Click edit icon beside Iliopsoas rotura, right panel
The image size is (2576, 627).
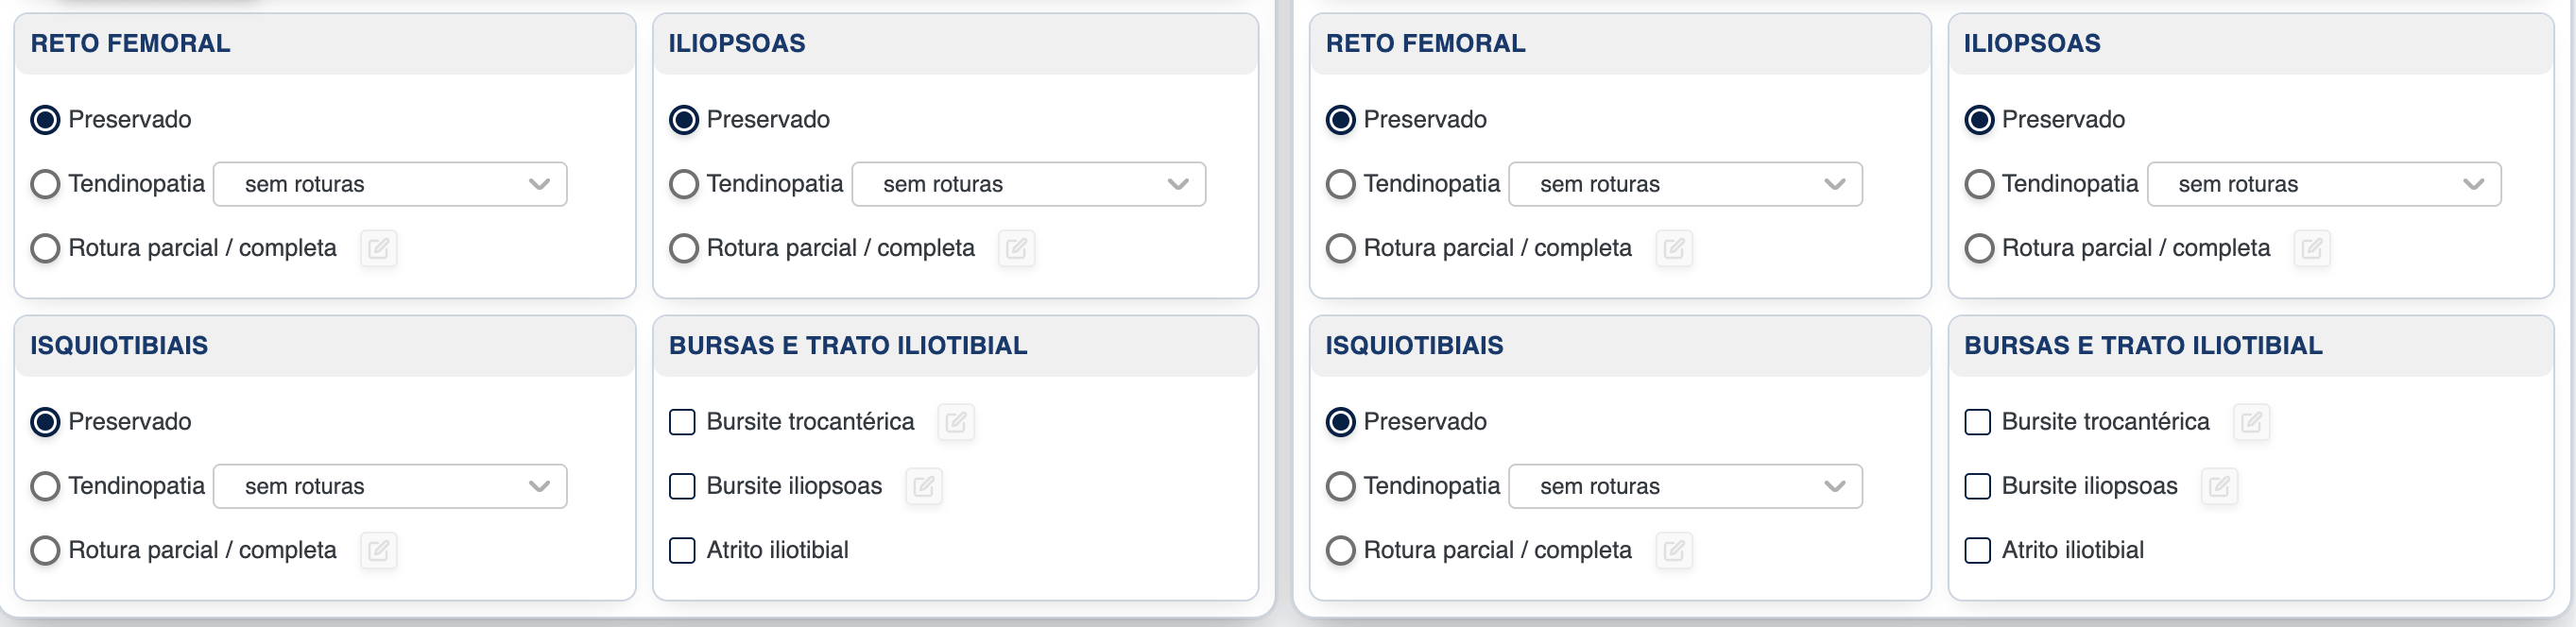click(x=2312, y=248)
